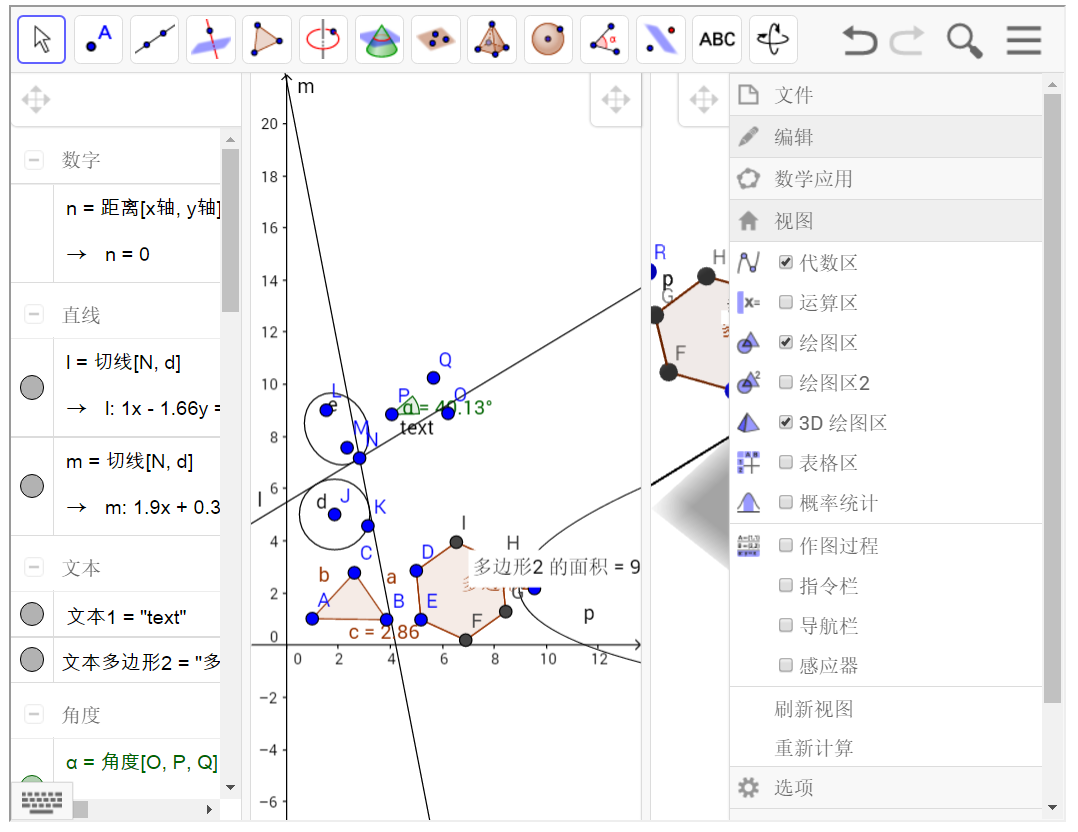Click menu panel scroll-down arrow
Viewport: 1078px width, 832px height.
(x=1052, y=807)
